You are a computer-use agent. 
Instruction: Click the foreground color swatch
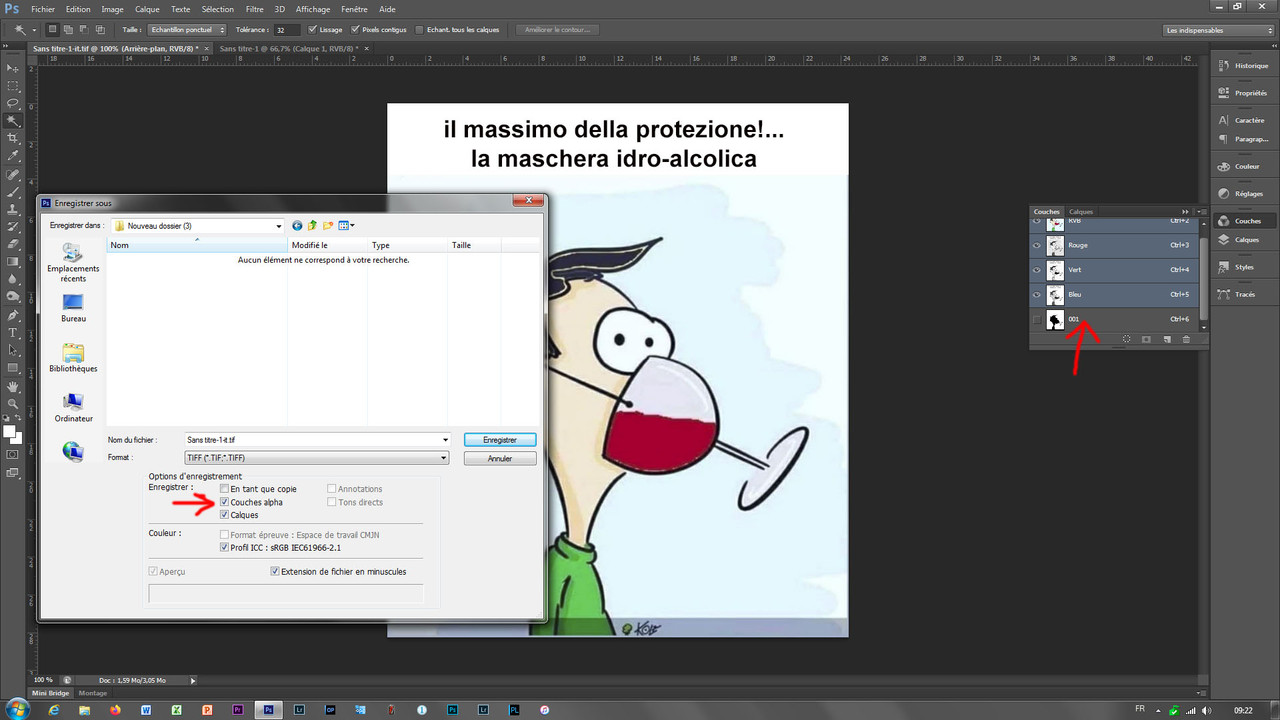coord(9,432)
